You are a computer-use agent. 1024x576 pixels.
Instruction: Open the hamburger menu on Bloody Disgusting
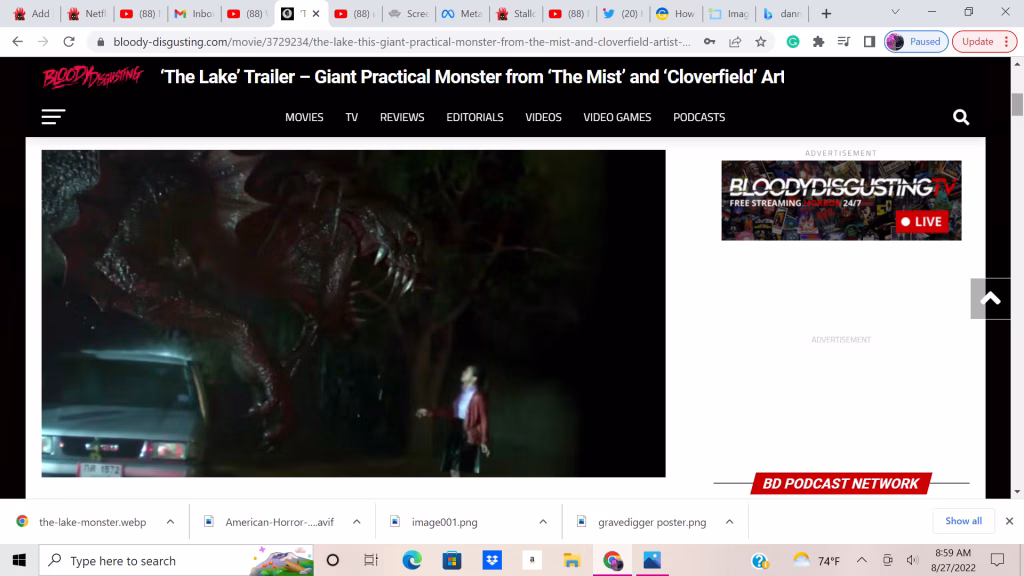[54, 117]
